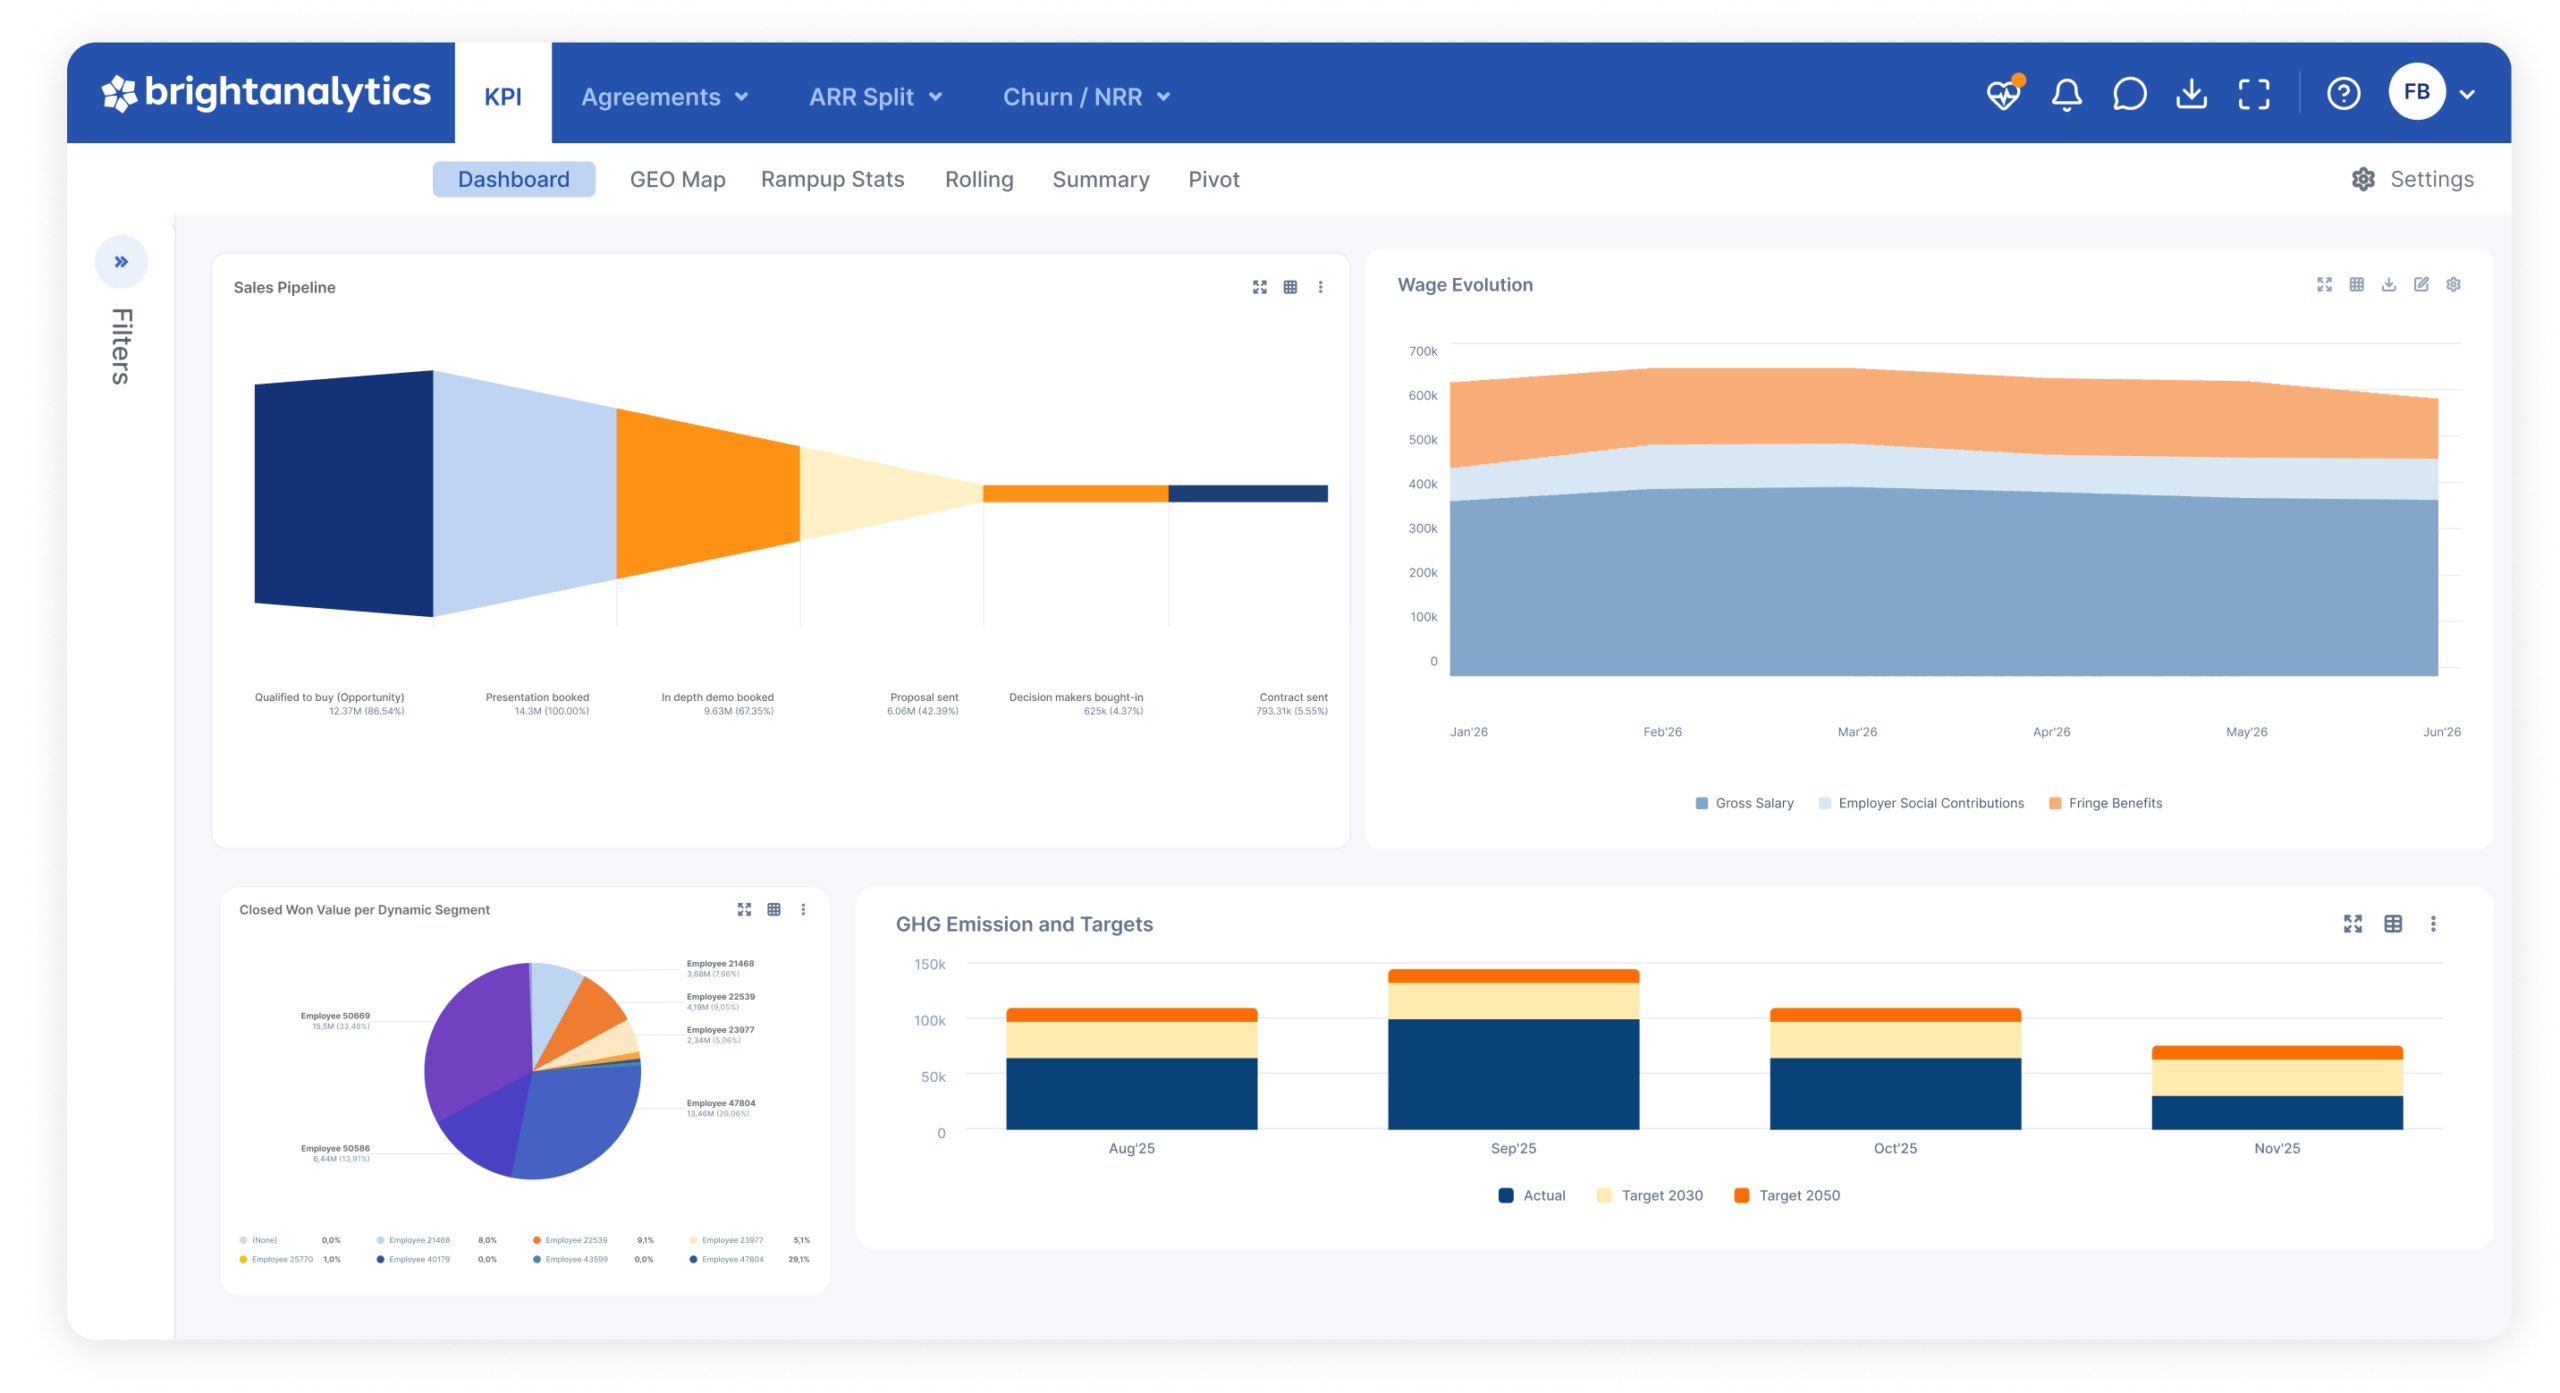Expand the Wage Evolution chart

click(2323, 285)
